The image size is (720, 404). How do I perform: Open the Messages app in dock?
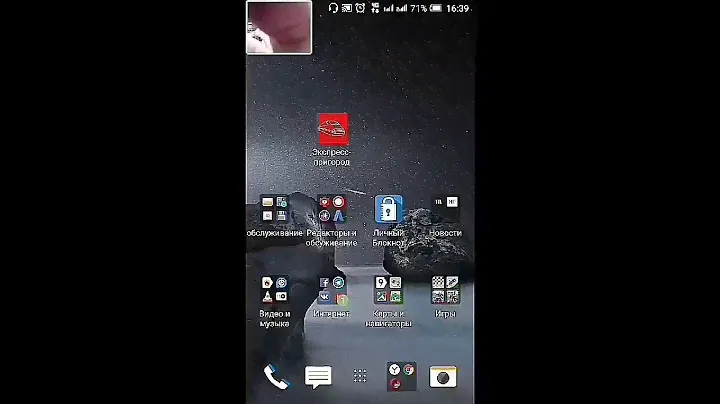tap(318, 377)
